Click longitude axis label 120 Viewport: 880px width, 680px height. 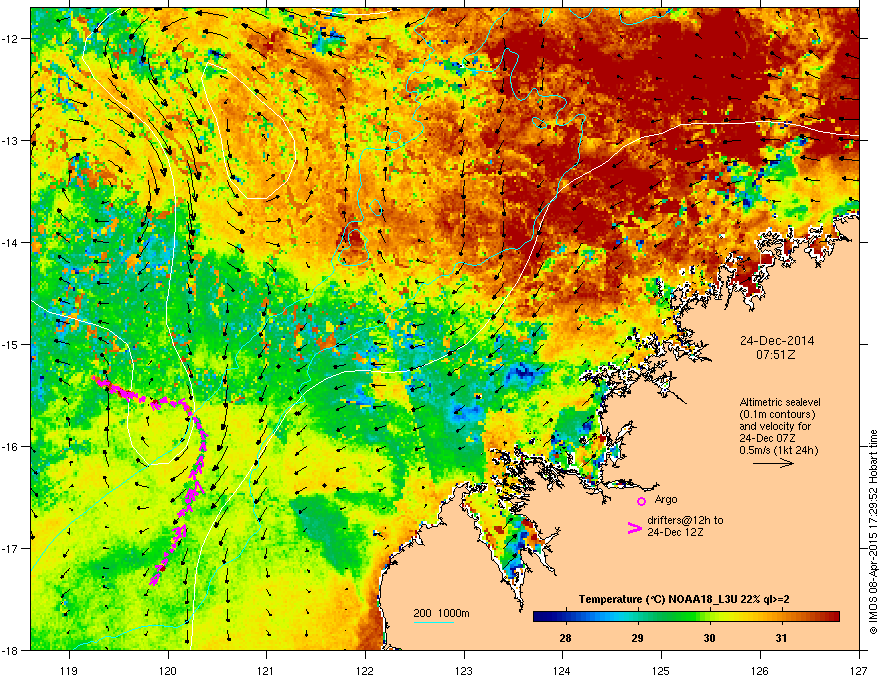pyautogui.click(x=168, y=670)
